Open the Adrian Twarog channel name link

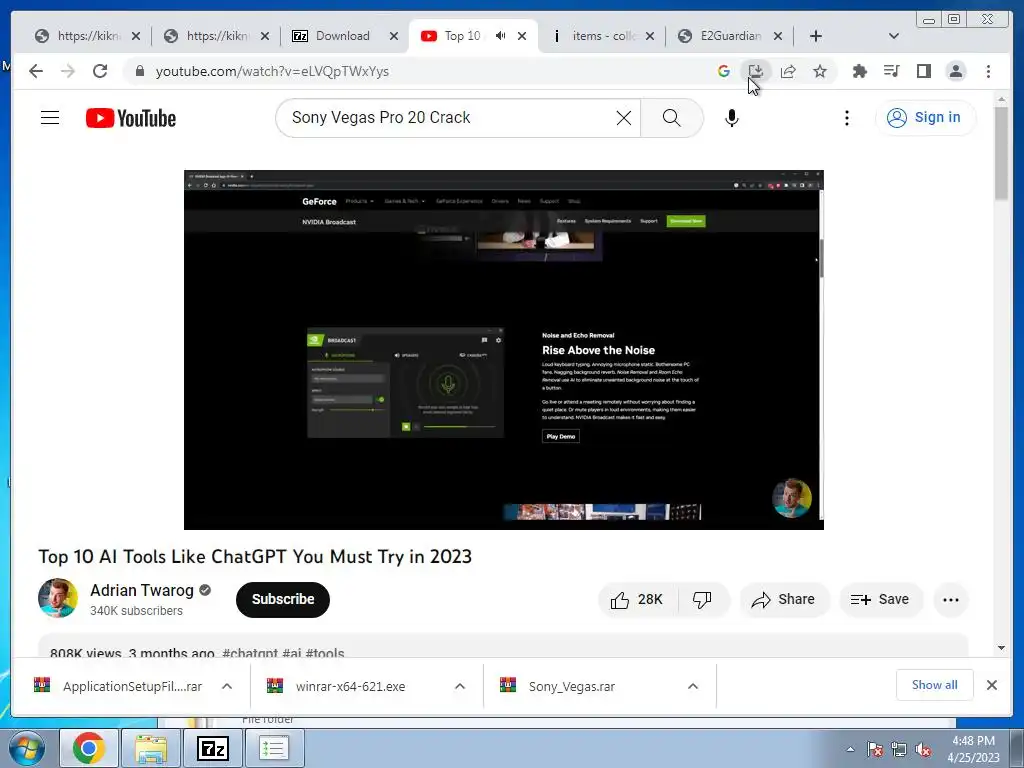tap(142, 590)
